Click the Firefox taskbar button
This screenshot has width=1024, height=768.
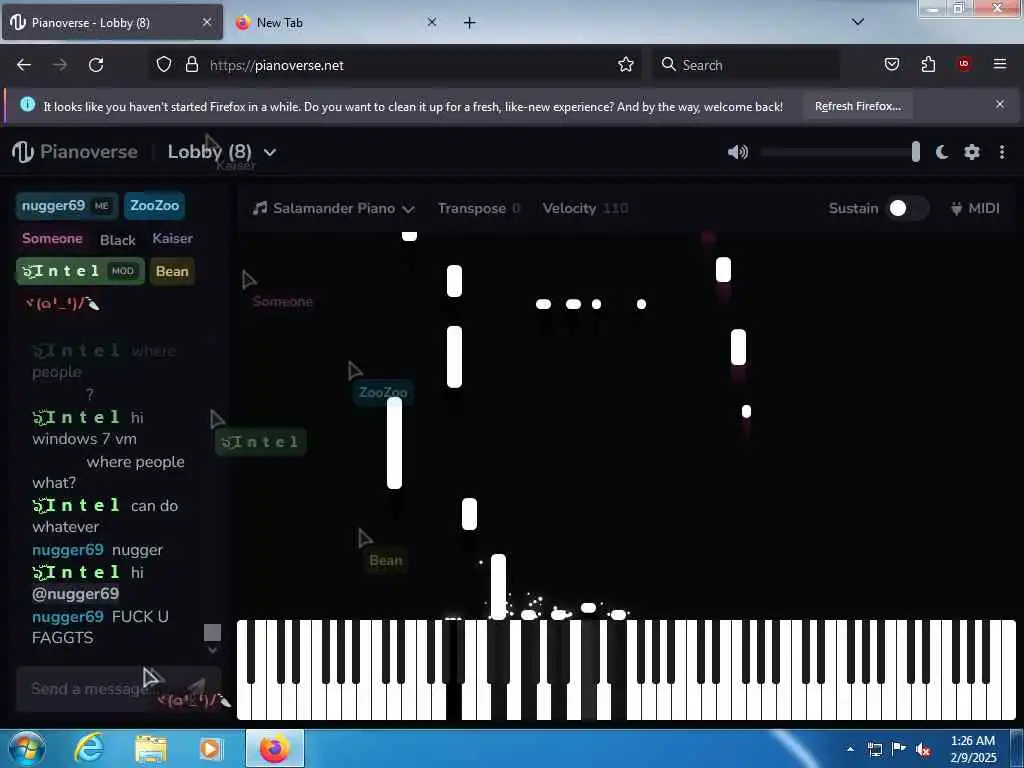[275, 748]
